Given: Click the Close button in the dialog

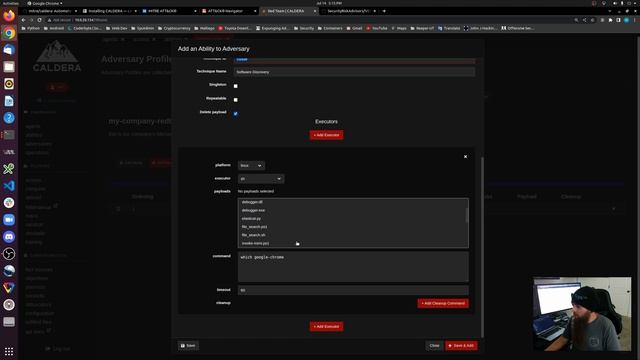Looking at the screenshot, I should click(434, 346).
